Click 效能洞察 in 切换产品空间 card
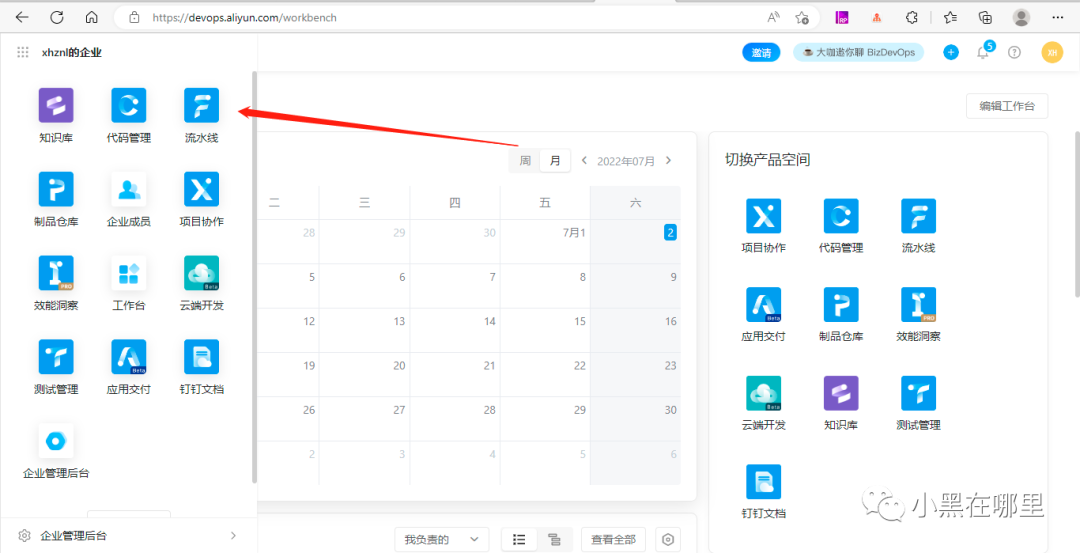The width and height of the screenshot is (1080, 553). (x=918, y=315)
